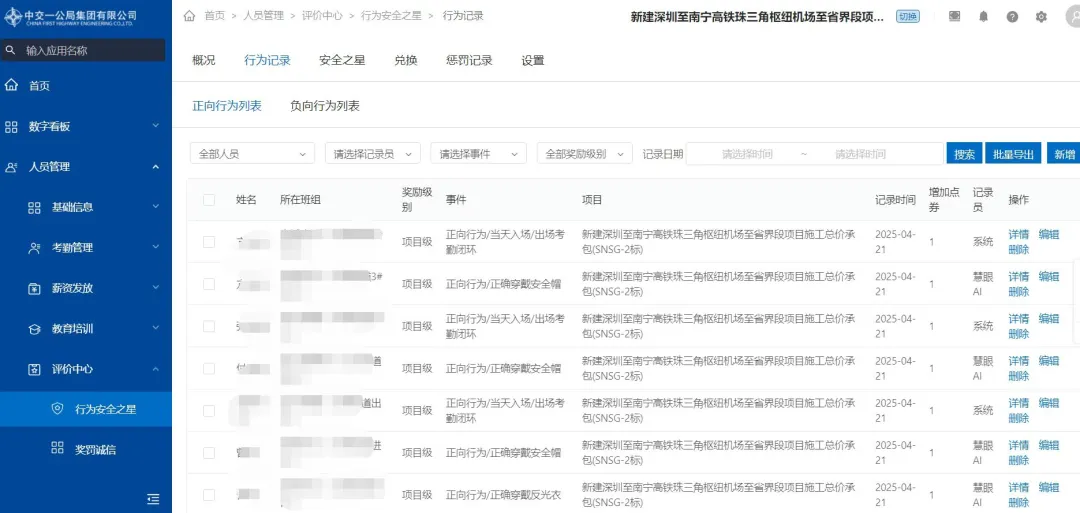This screenshot has height=513, width=1080.
Task: Click the end date 请选择时间 field
Action: 860,154
